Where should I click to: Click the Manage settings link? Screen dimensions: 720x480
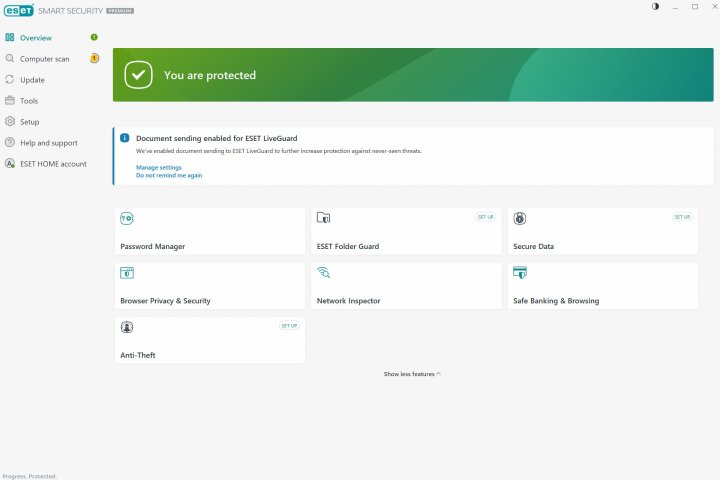click(159, 167)
